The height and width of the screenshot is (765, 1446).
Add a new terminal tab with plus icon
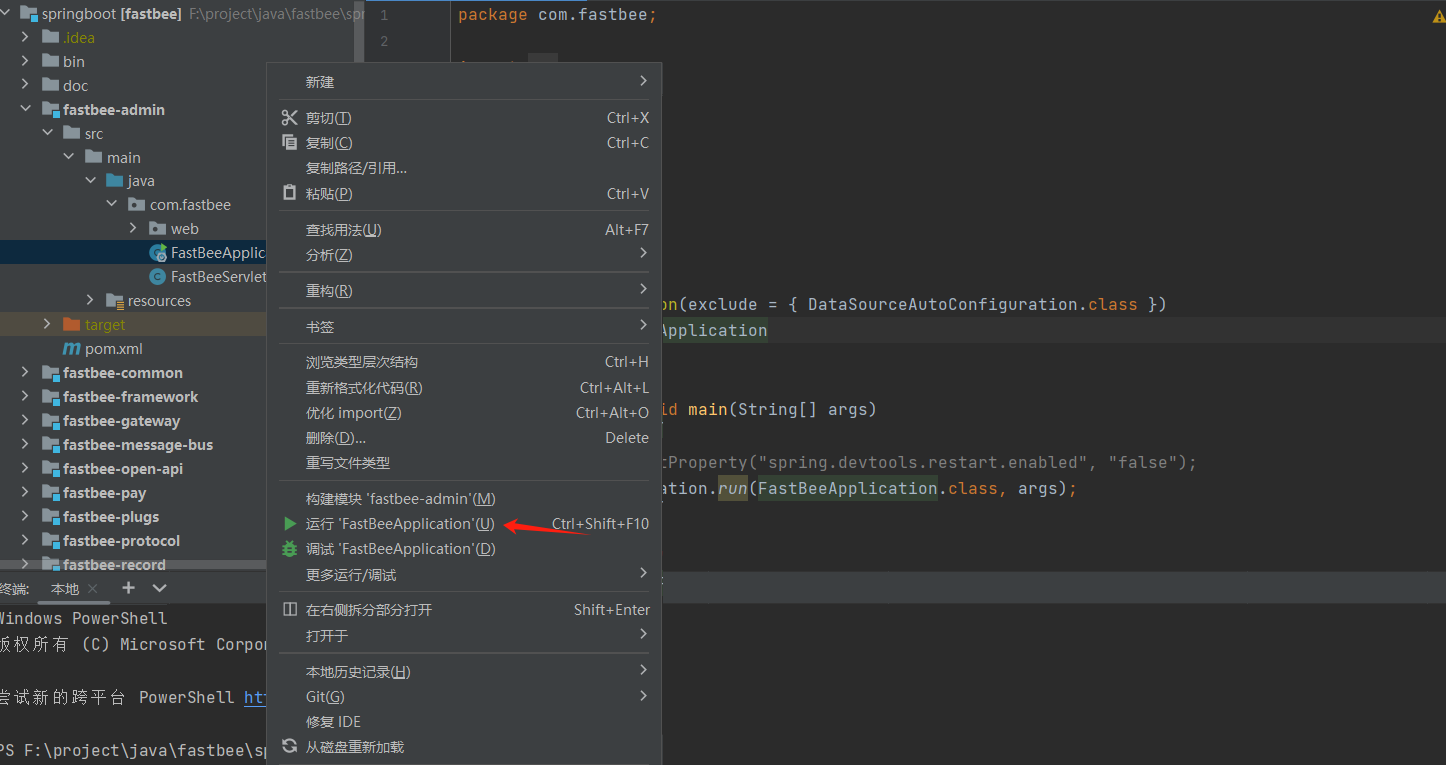point(128,588)
